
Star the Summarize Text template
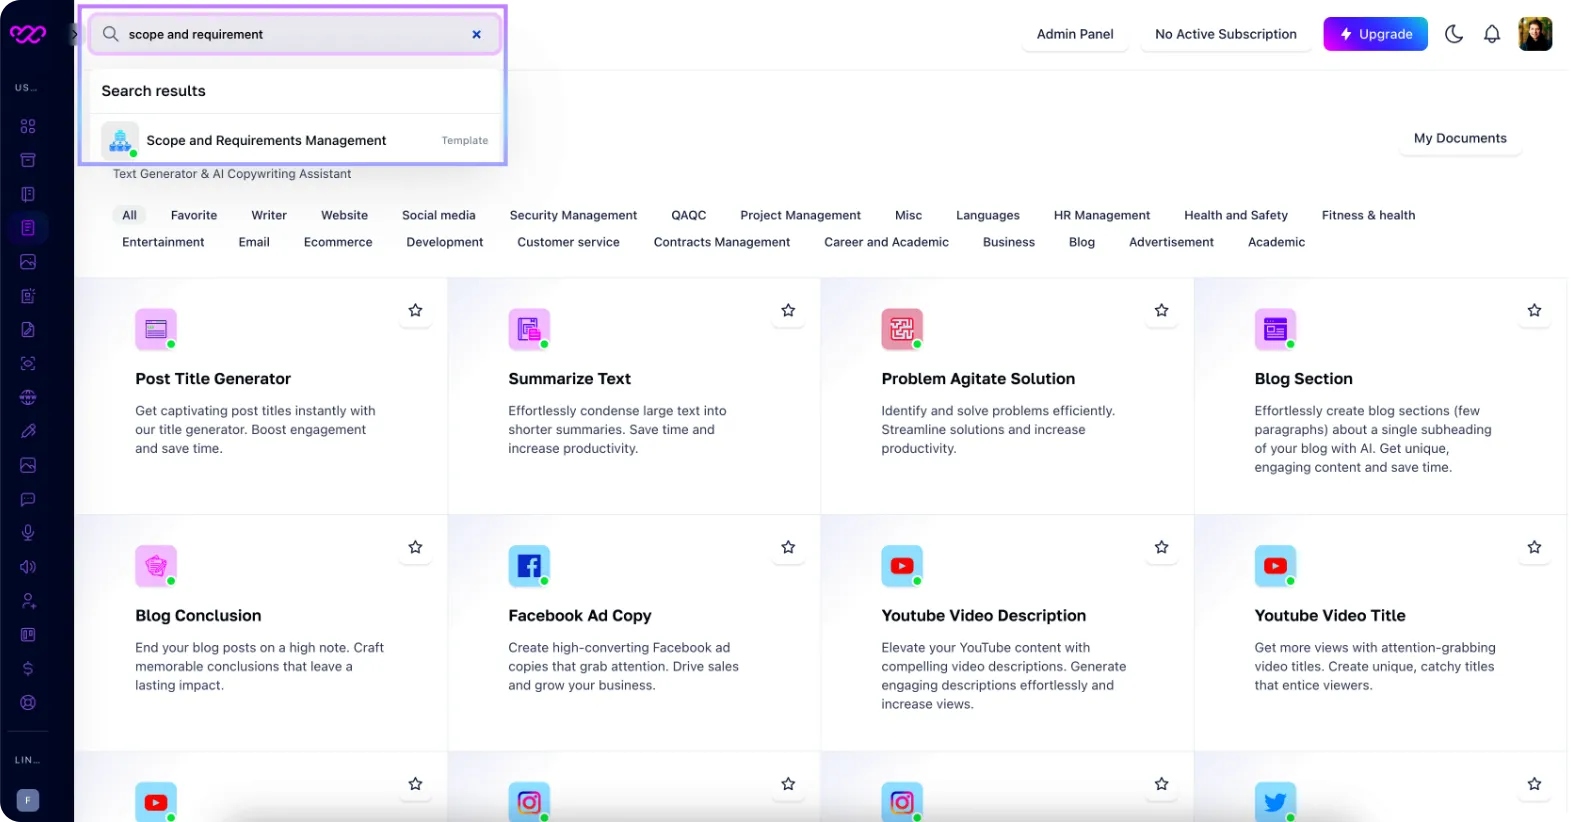coord(788,311)
